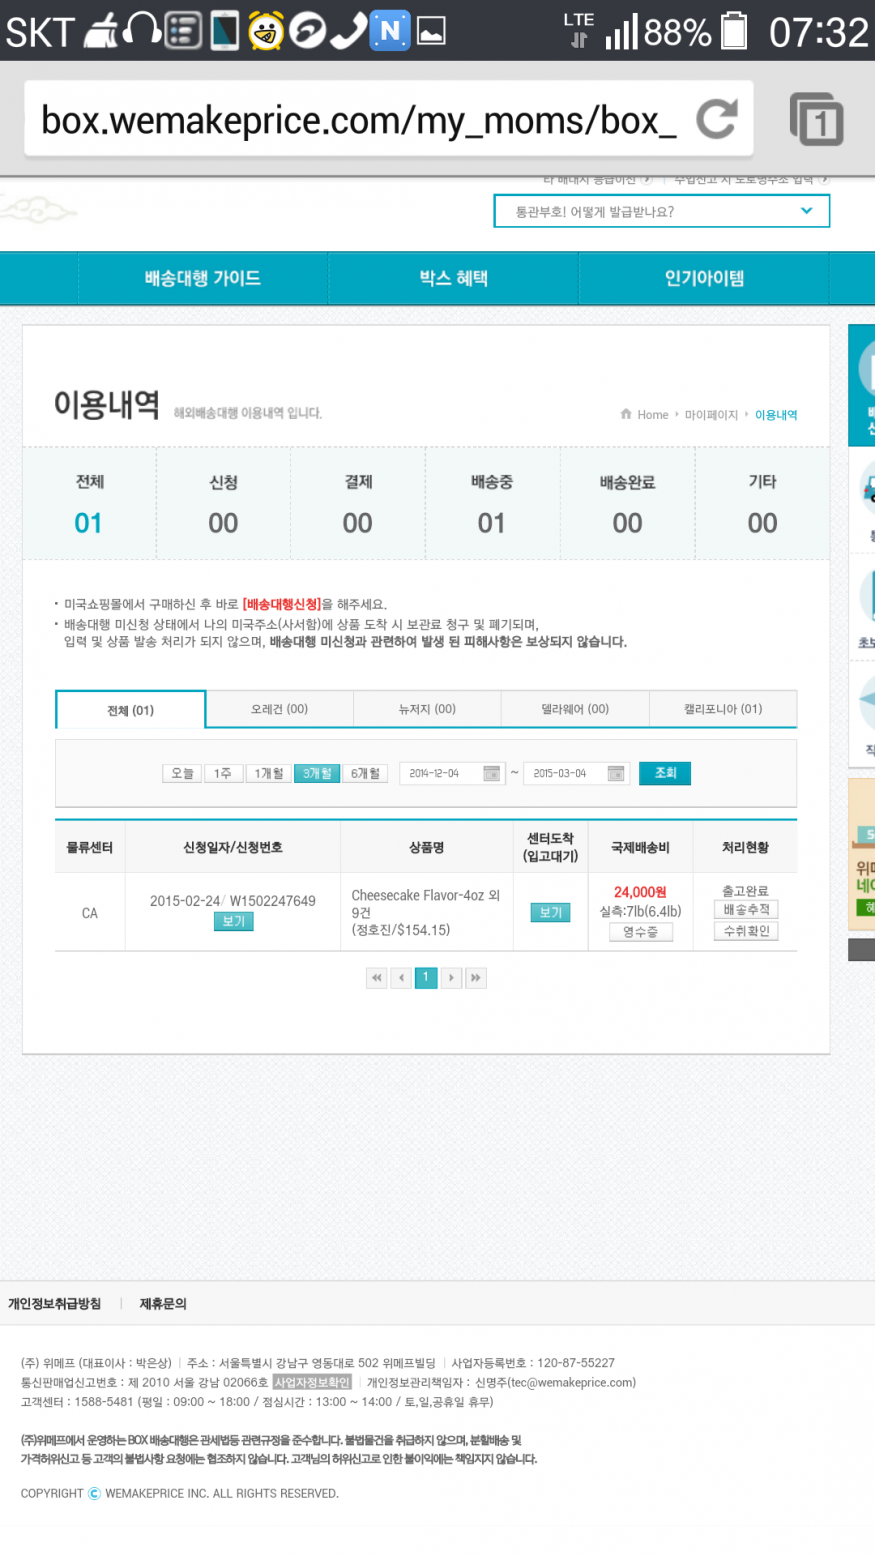Focus the end date field 2015-03-04
This screenshot has height=1556, width=875.
[577, 773]
